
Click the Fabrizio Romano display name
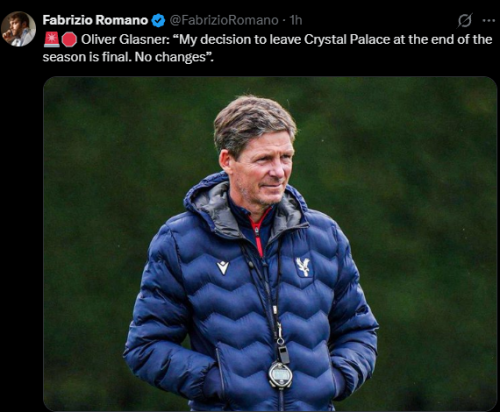(x=95, y=20)
